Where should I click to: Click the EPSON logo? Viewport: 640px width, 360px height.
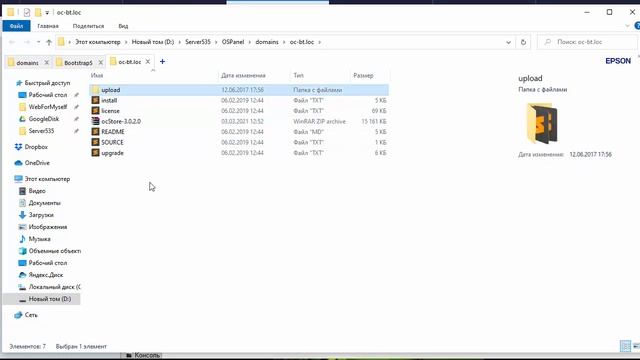(x=618, y=61)
